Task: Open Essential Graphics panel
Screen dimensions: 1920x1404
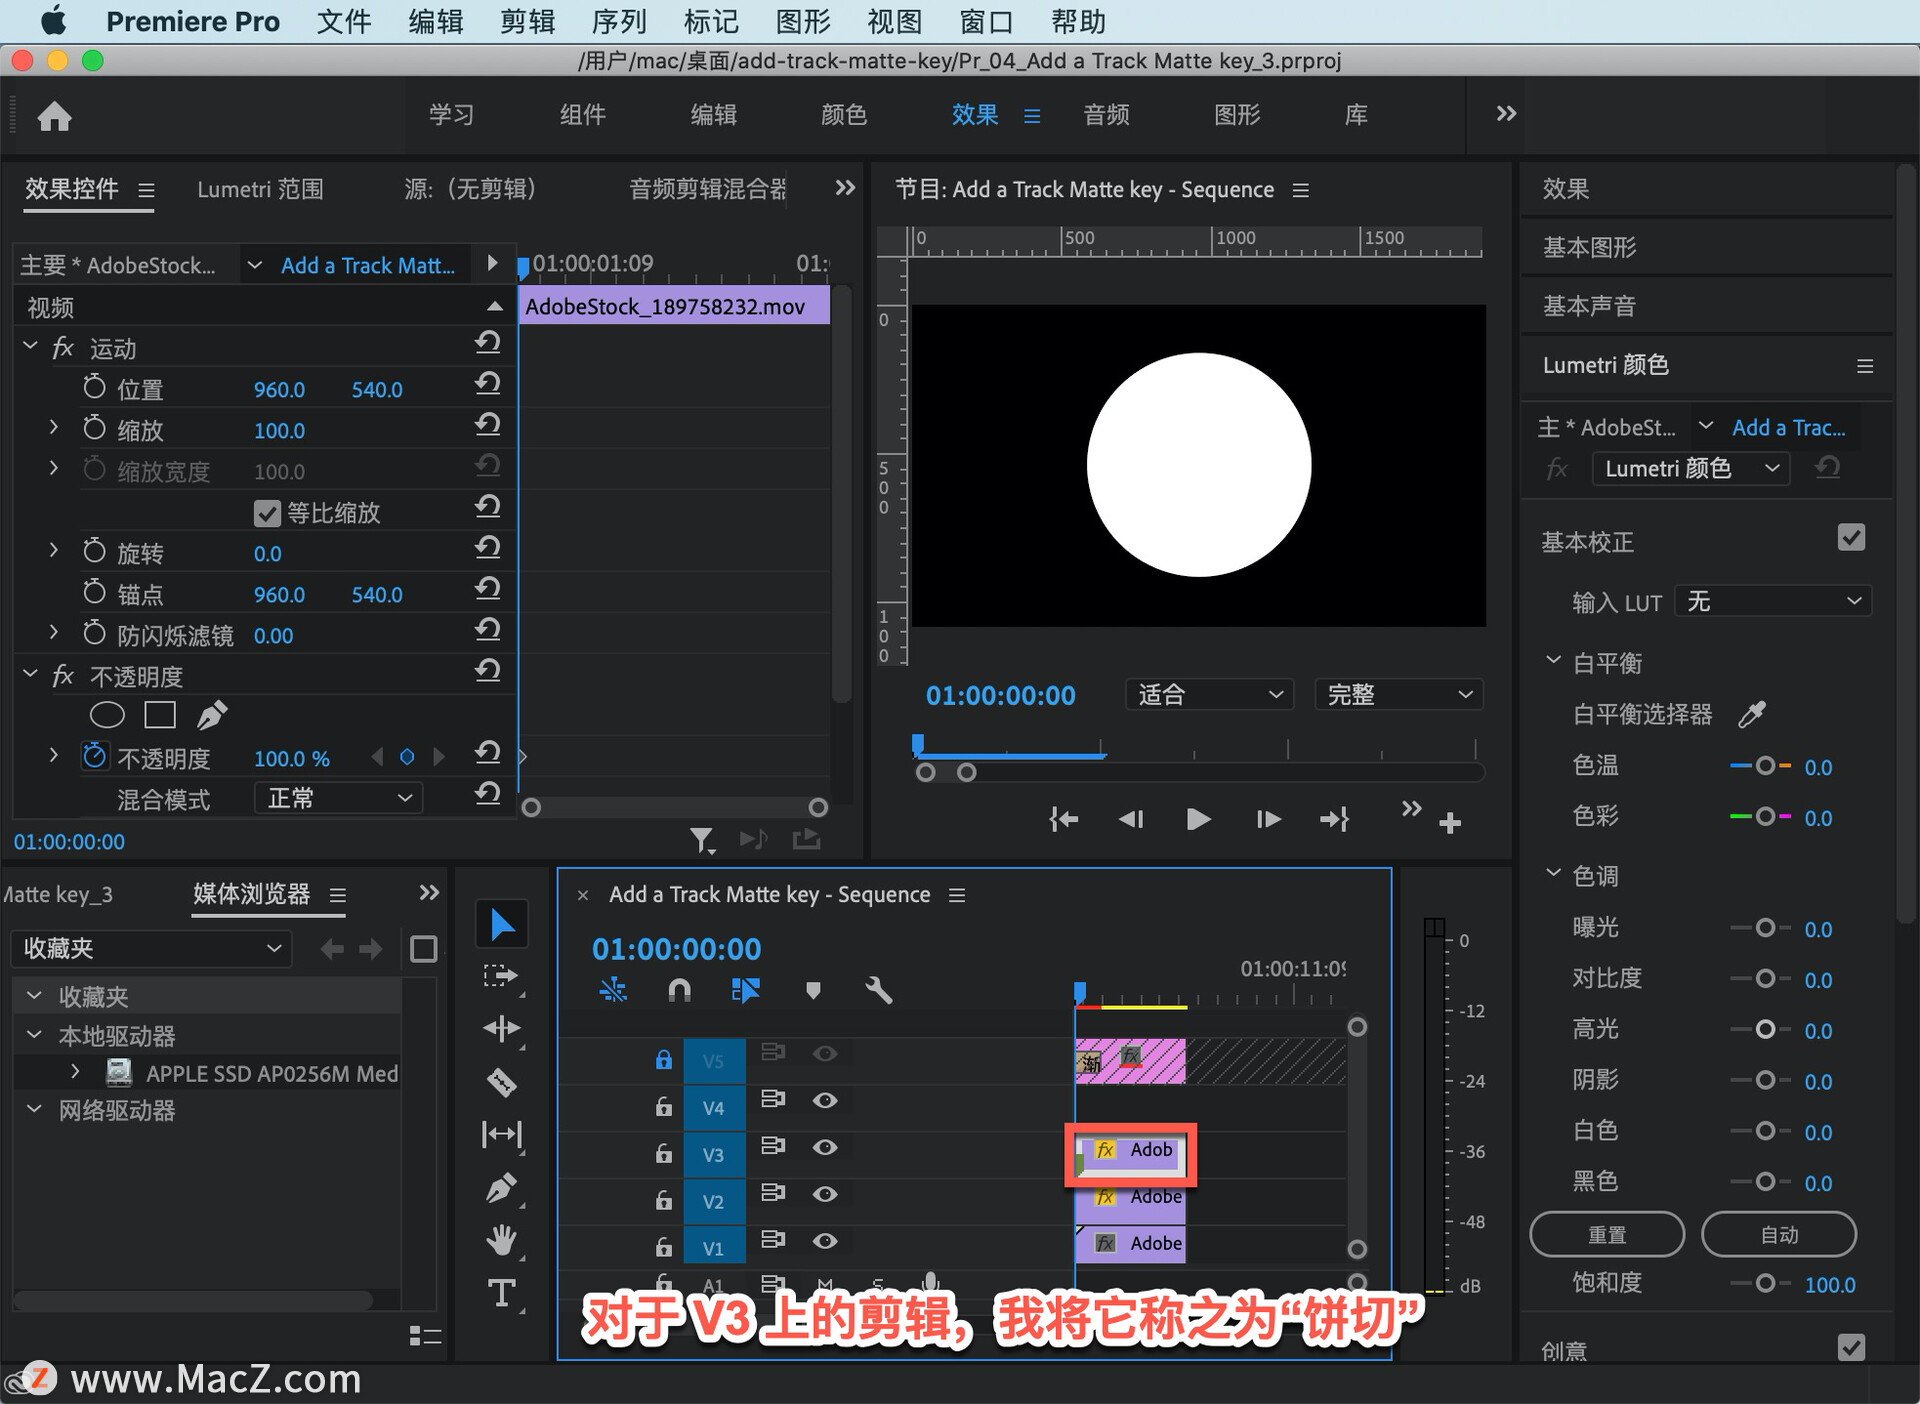Action: [1590, 247]
